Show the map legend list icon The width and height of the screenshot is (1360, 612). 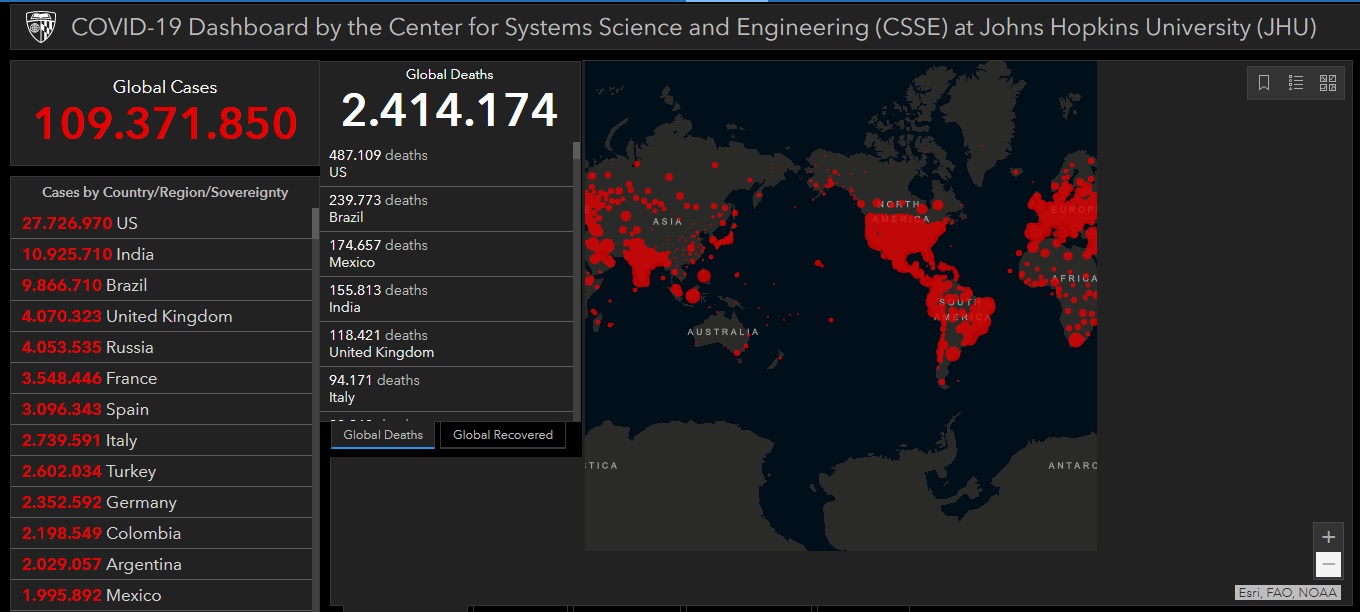tap(1296, 83)
